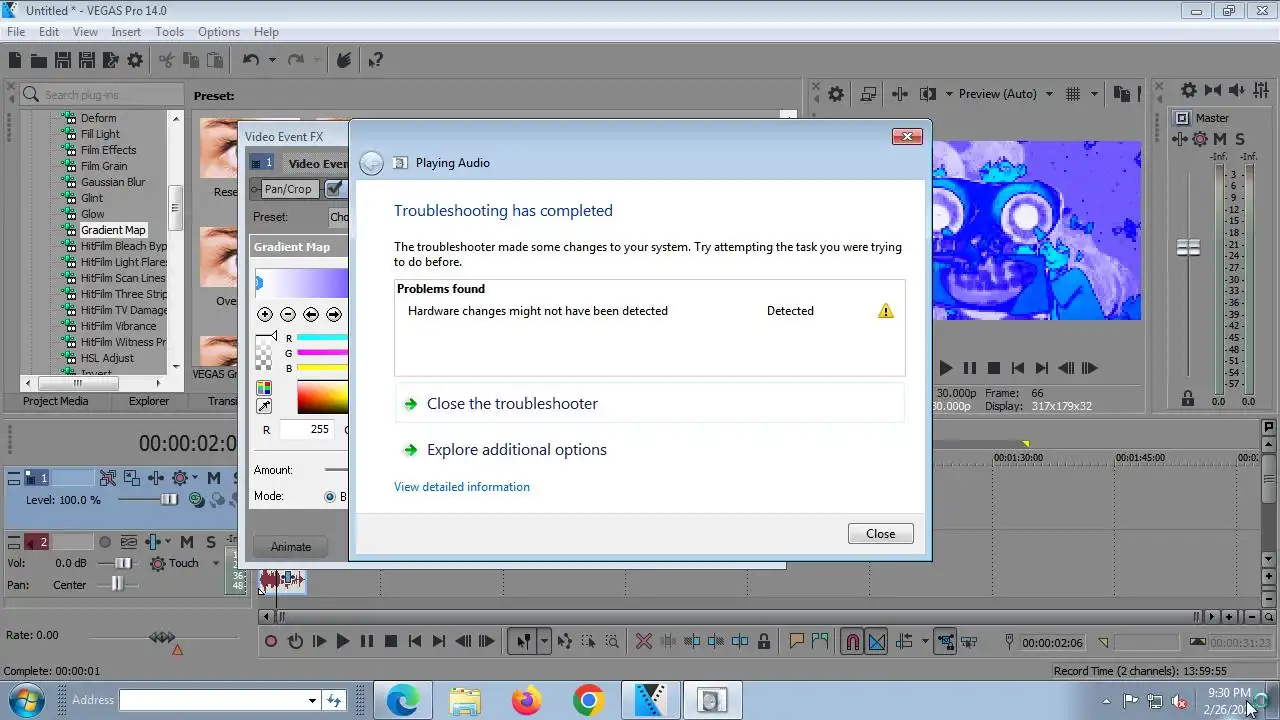Open the Address bar dropdown in taskbar
Screen dimensions: 1280x720
pyautogui.click(x=311, y=700)
